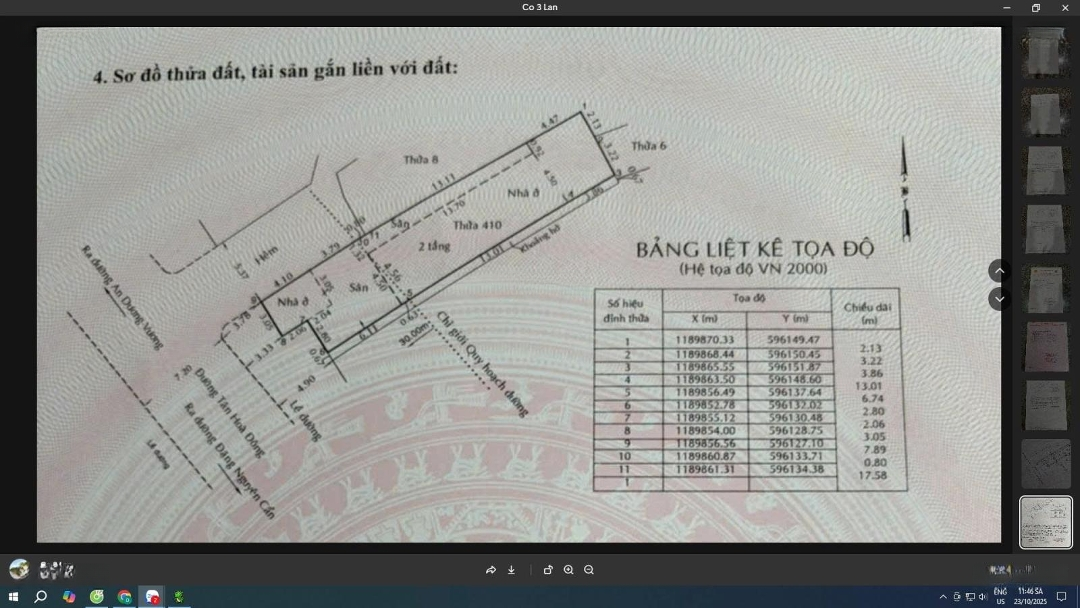This screenshot has height=608, width=1080.
Task: Click the clock showing 11:46 SA
Action: [x=1030, y=596]
